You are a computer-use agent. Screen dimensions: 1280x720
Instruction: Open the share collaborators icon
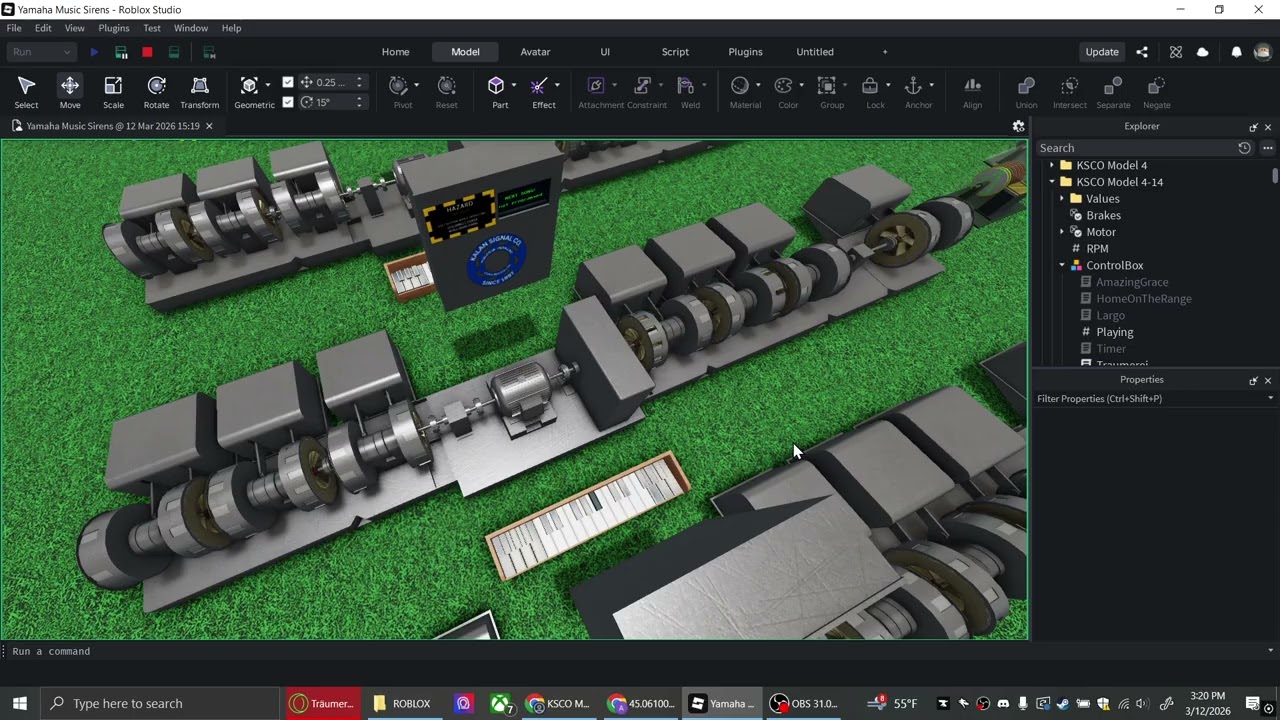pos(1142,52)
